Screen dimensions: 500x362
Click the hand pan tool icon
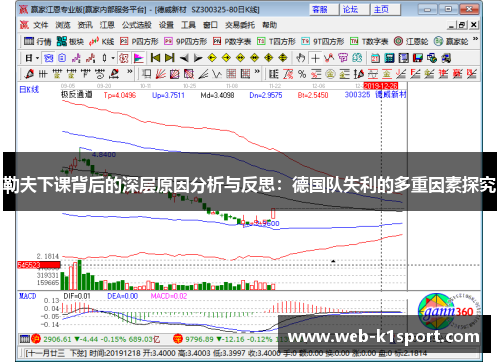click(x=301, y=58)
